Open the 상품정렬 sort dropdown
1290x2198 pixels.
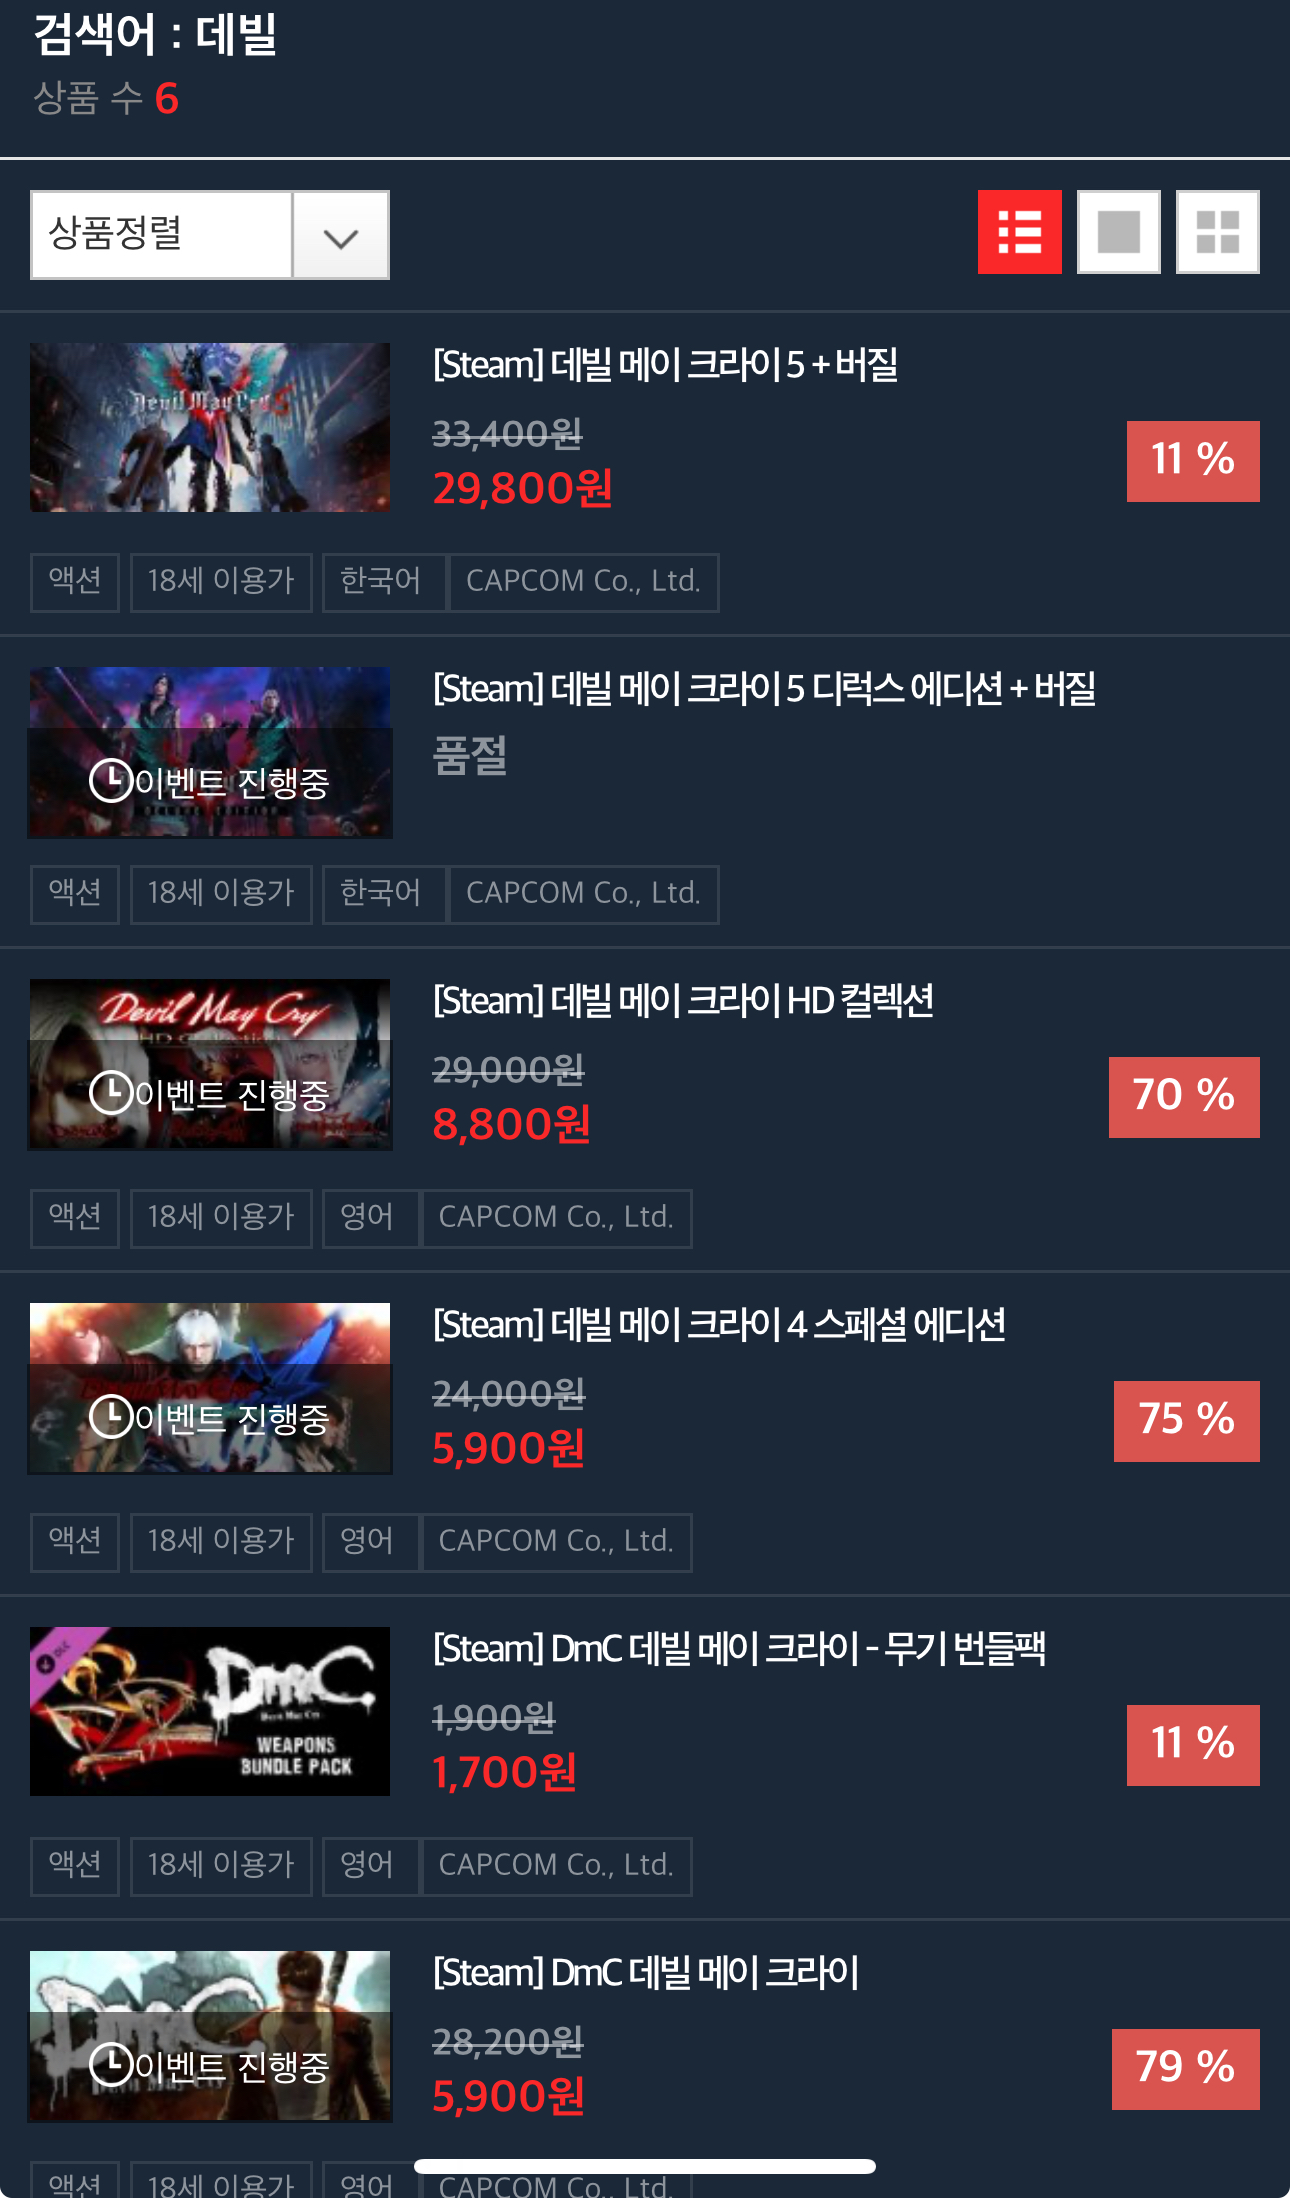[x=210, y=235]
